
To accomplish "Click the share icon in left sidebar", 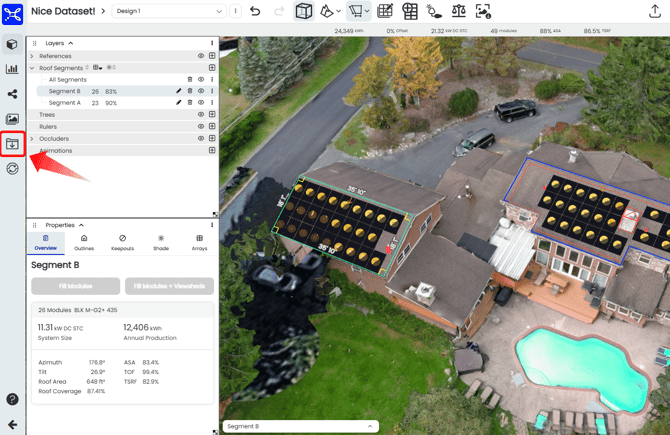I will [x=12, y=94].
